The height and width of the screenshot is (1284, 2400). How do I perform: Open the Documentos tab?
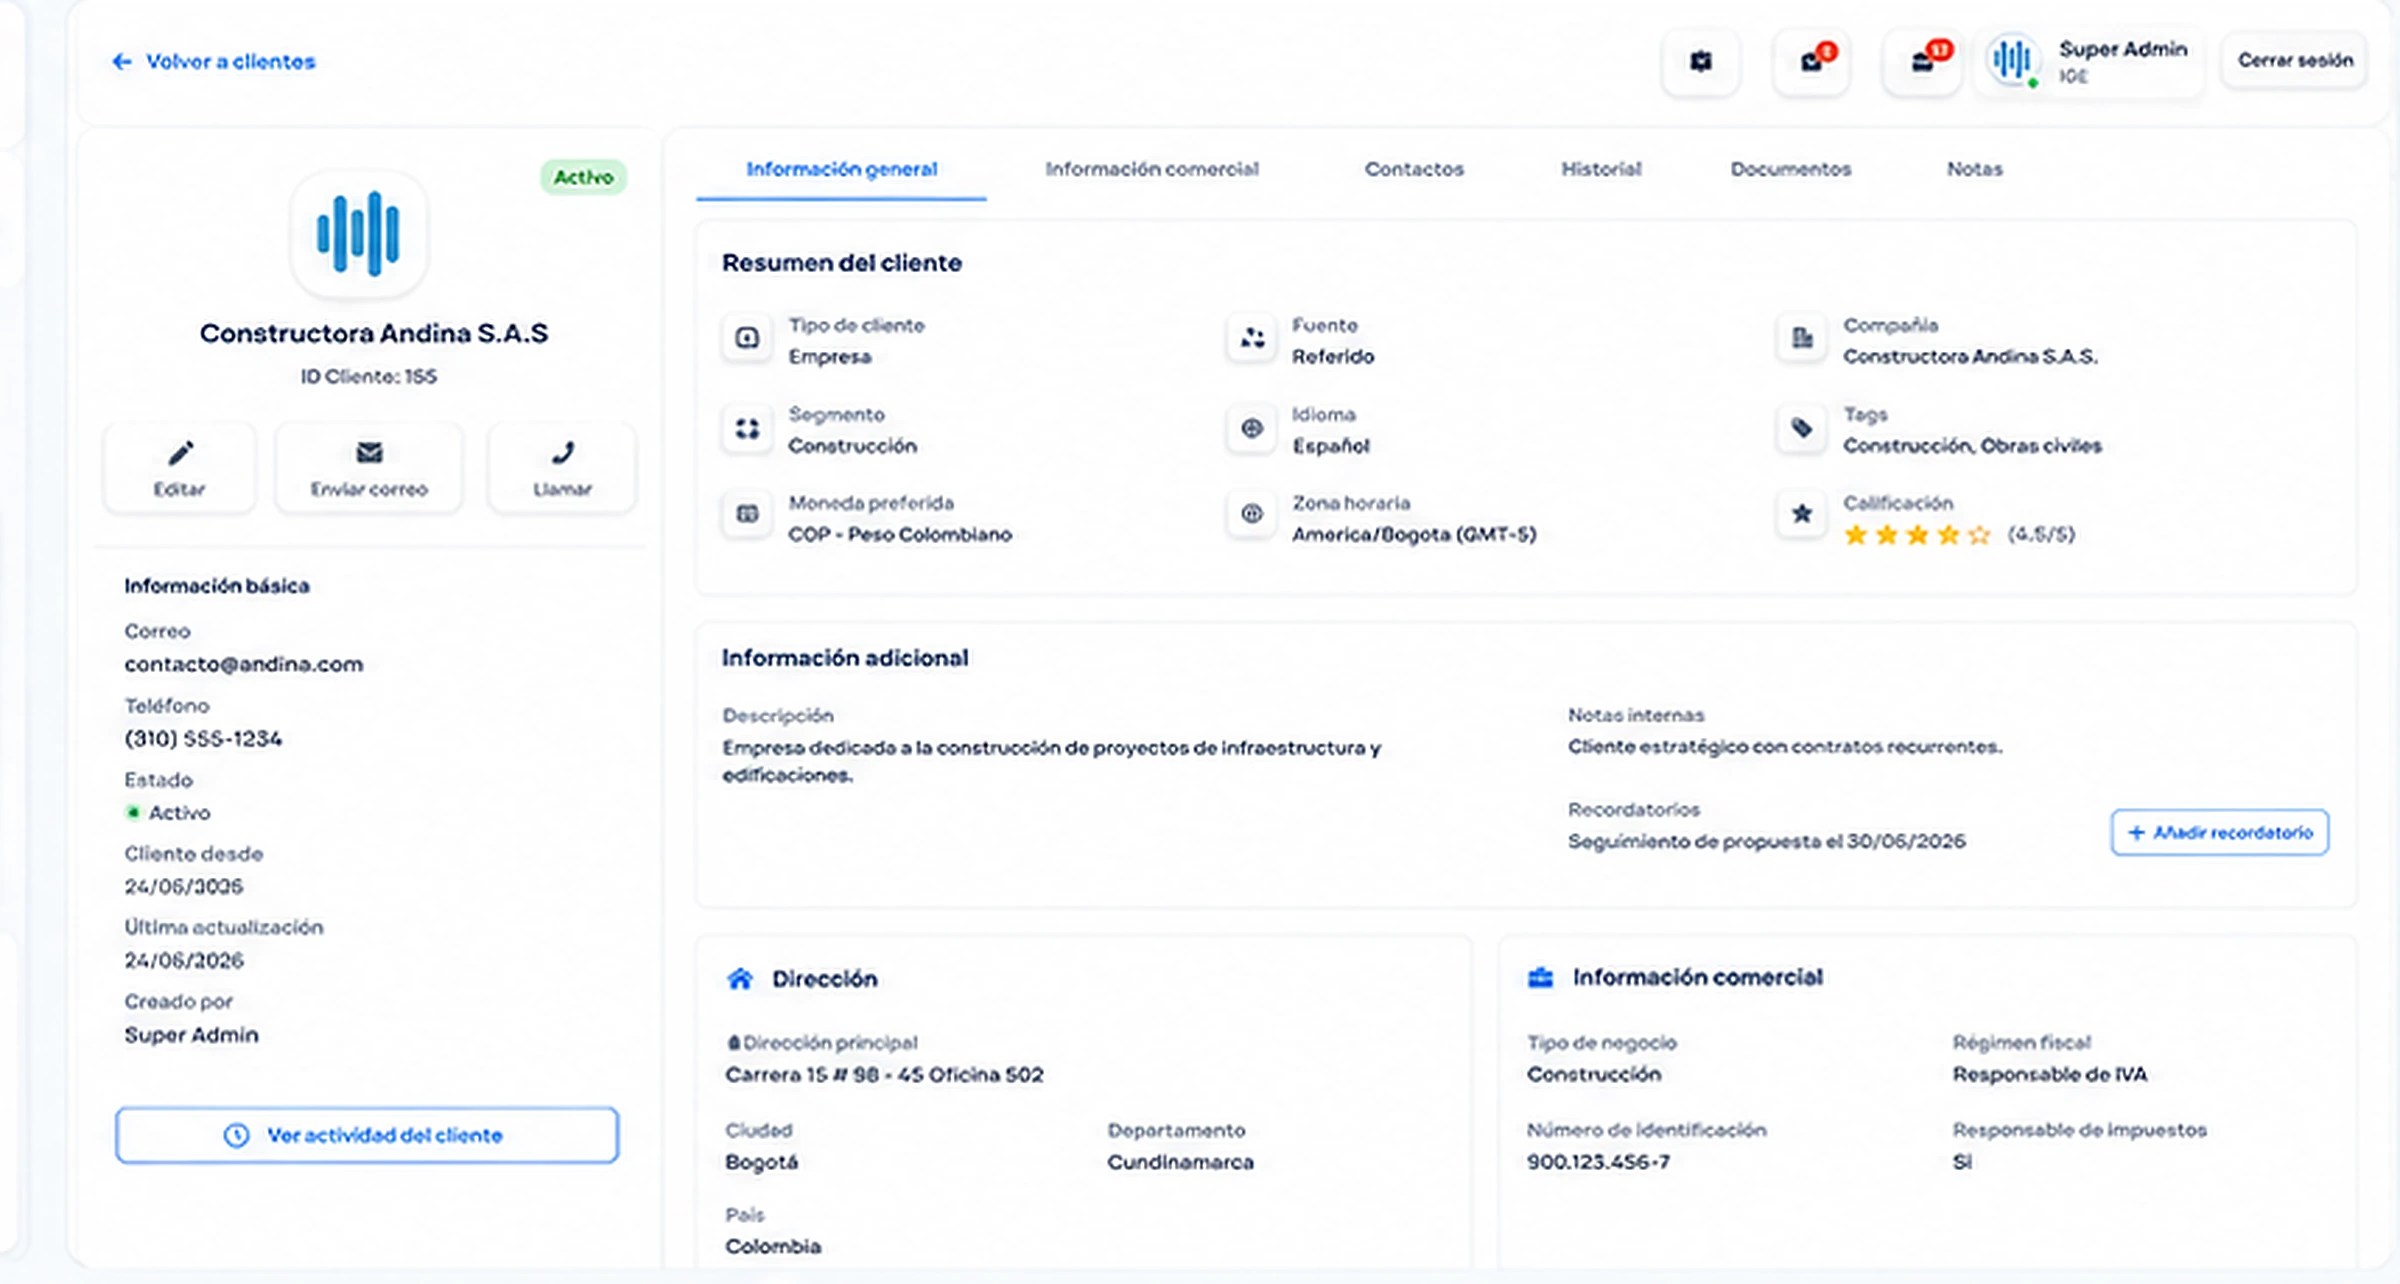pos(1791,169)
